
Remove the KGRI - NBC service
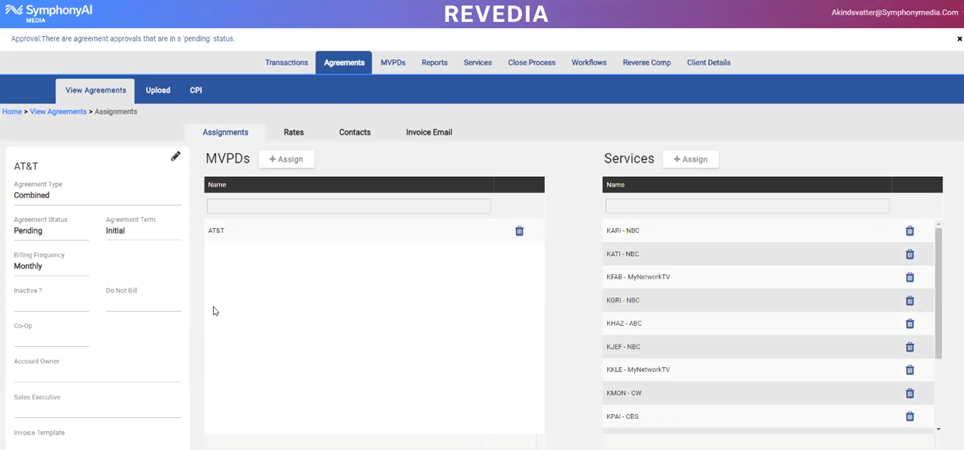909,301
